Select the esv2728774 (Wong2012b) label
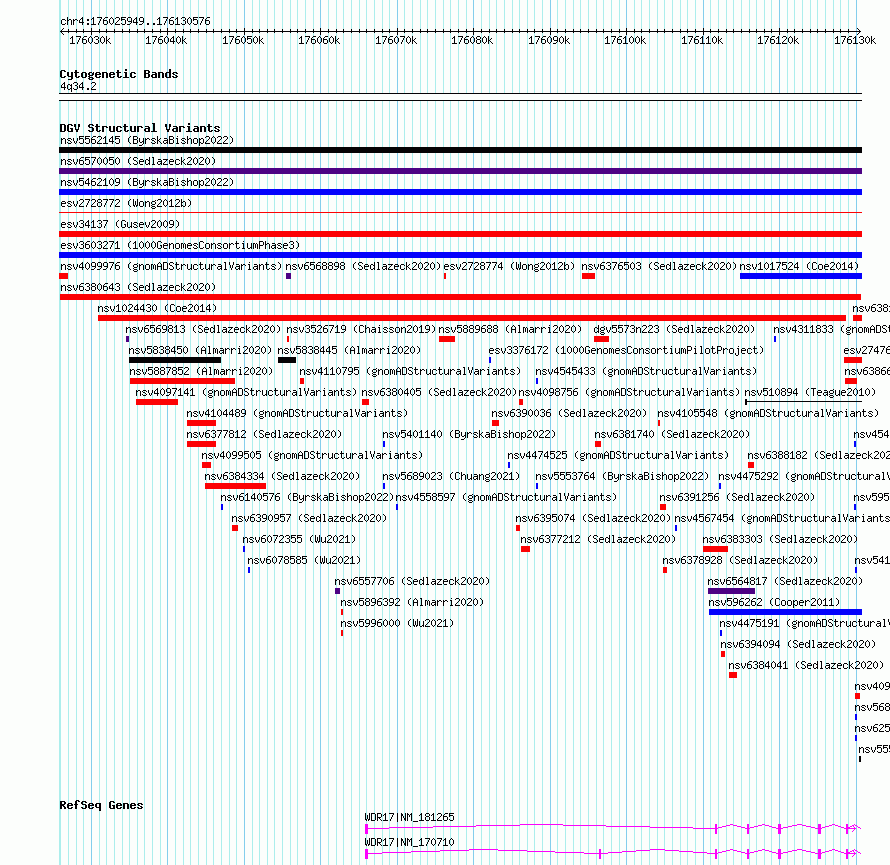The image size is (890, 865). click(x=509, y=266)
